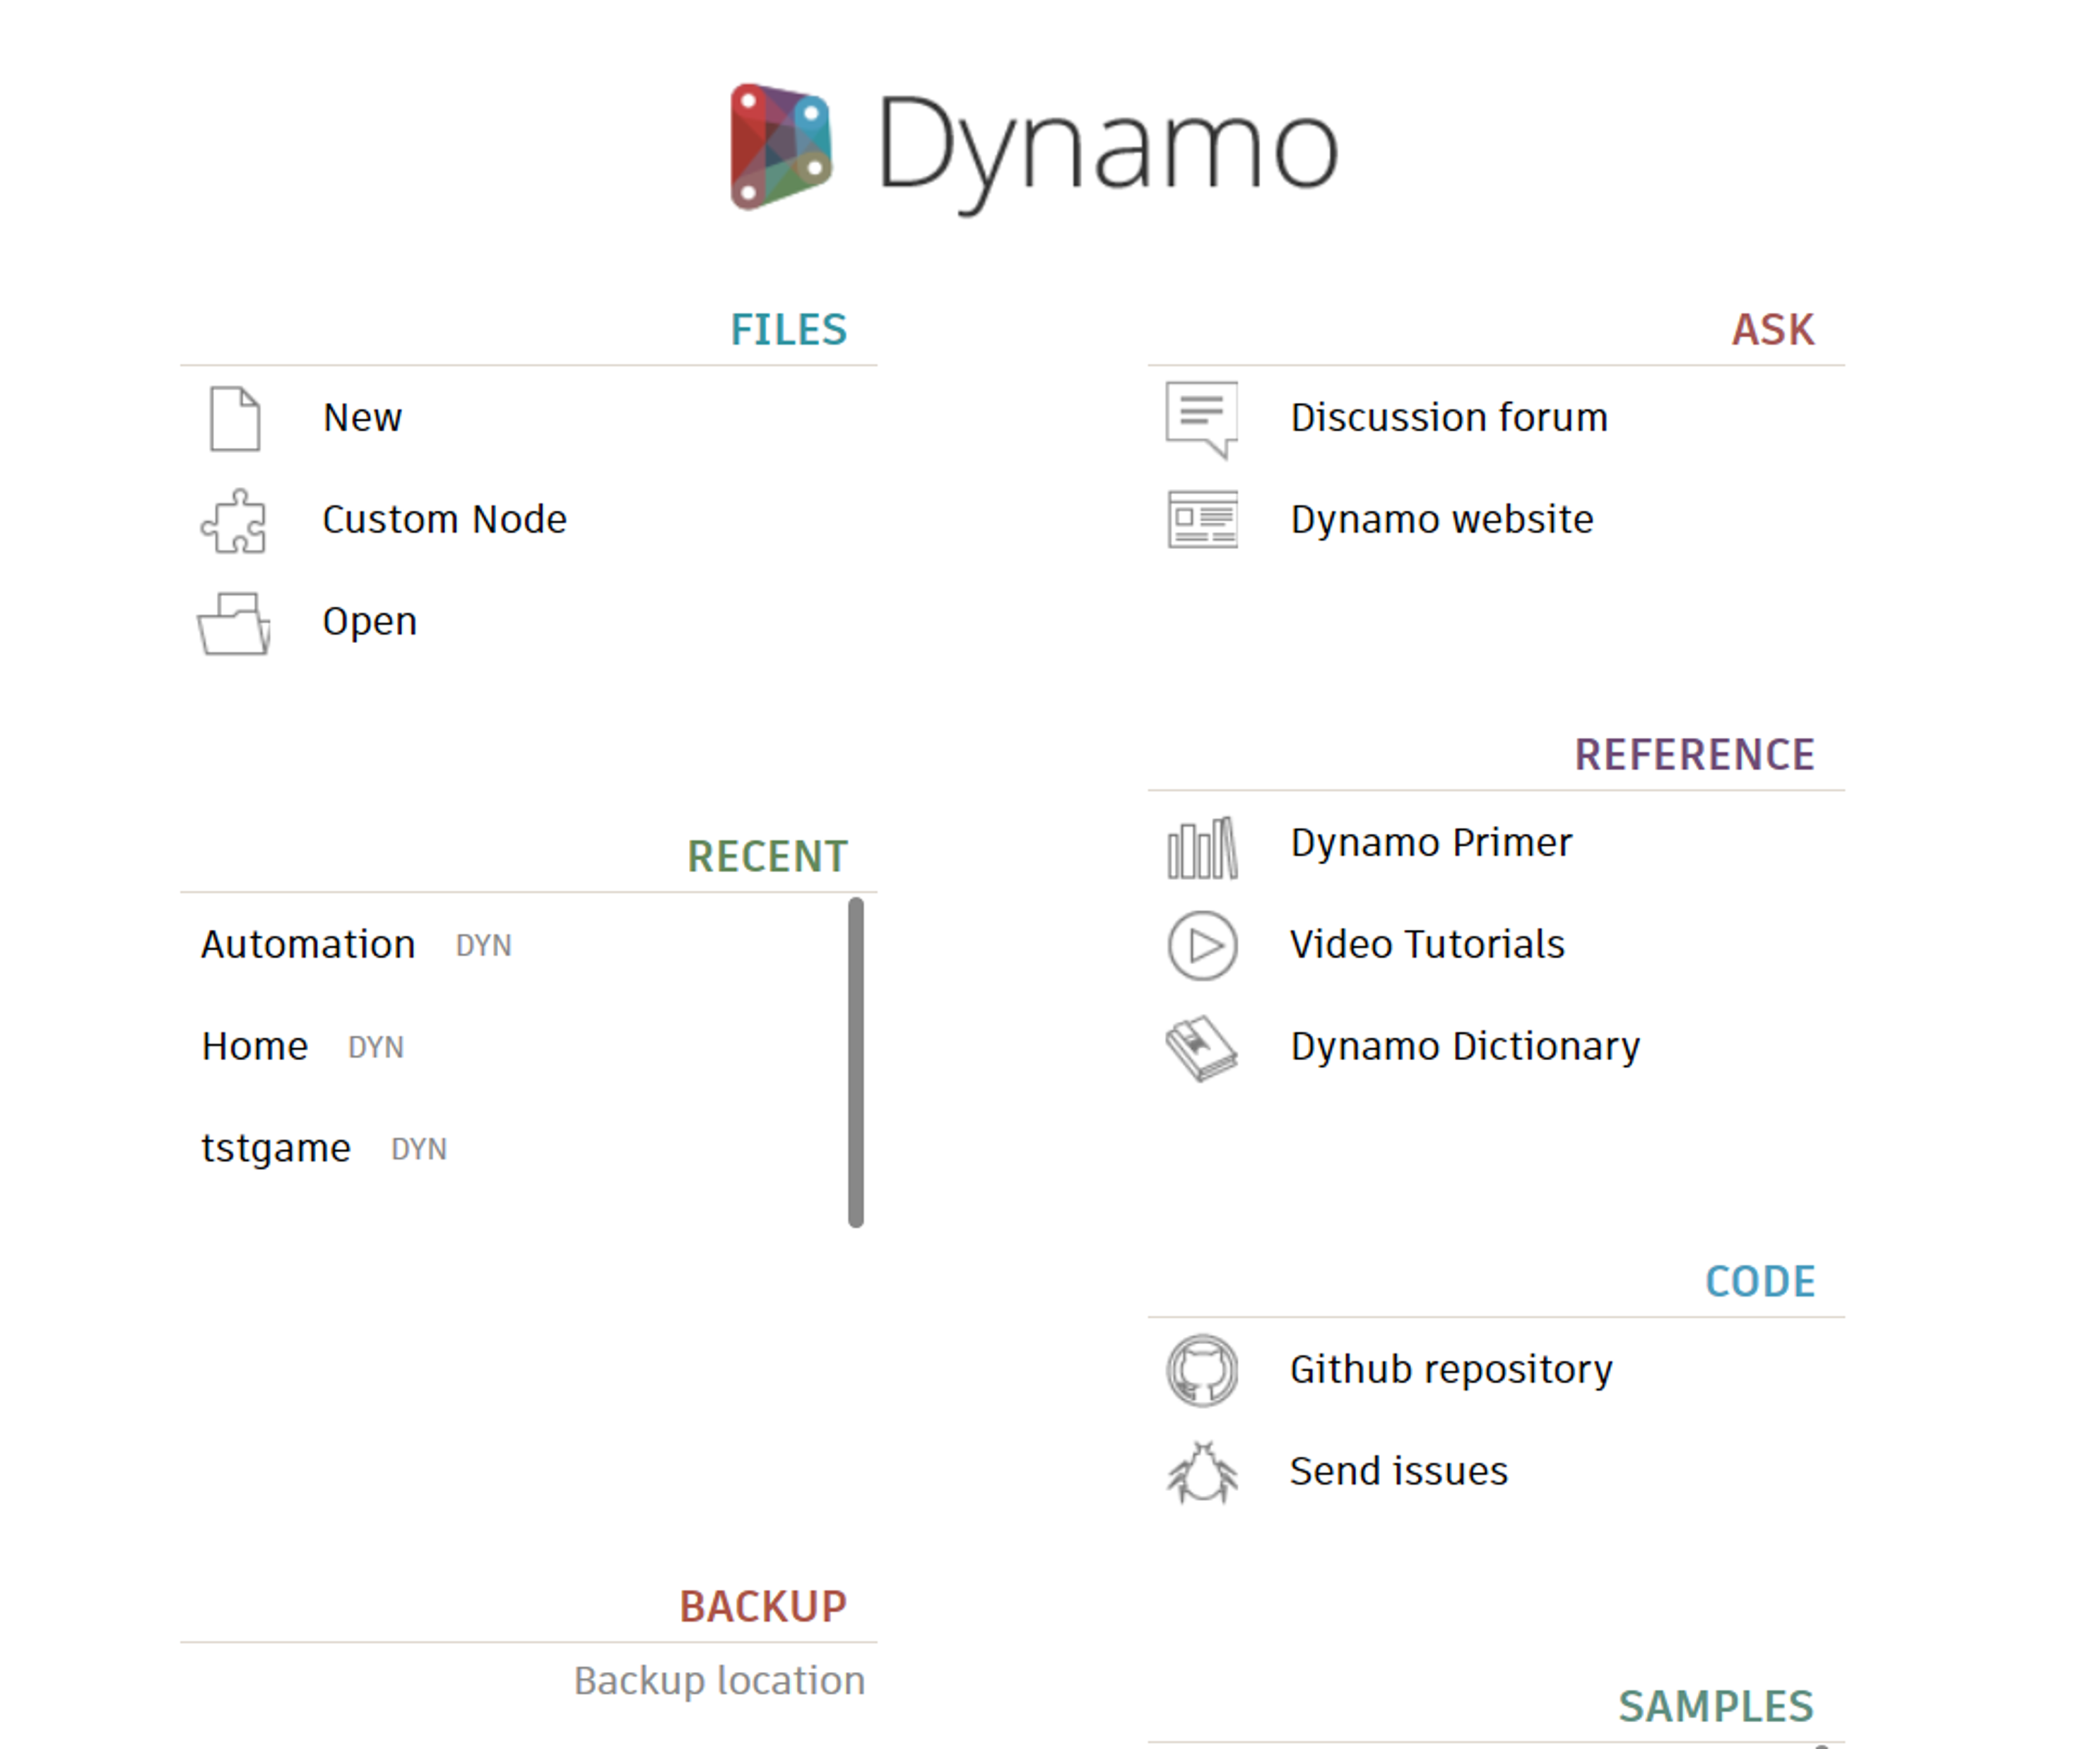This screenshot has width=2100, height=1749.
Task: Create a new Custom Node
Action: click(x=444, y=520)
